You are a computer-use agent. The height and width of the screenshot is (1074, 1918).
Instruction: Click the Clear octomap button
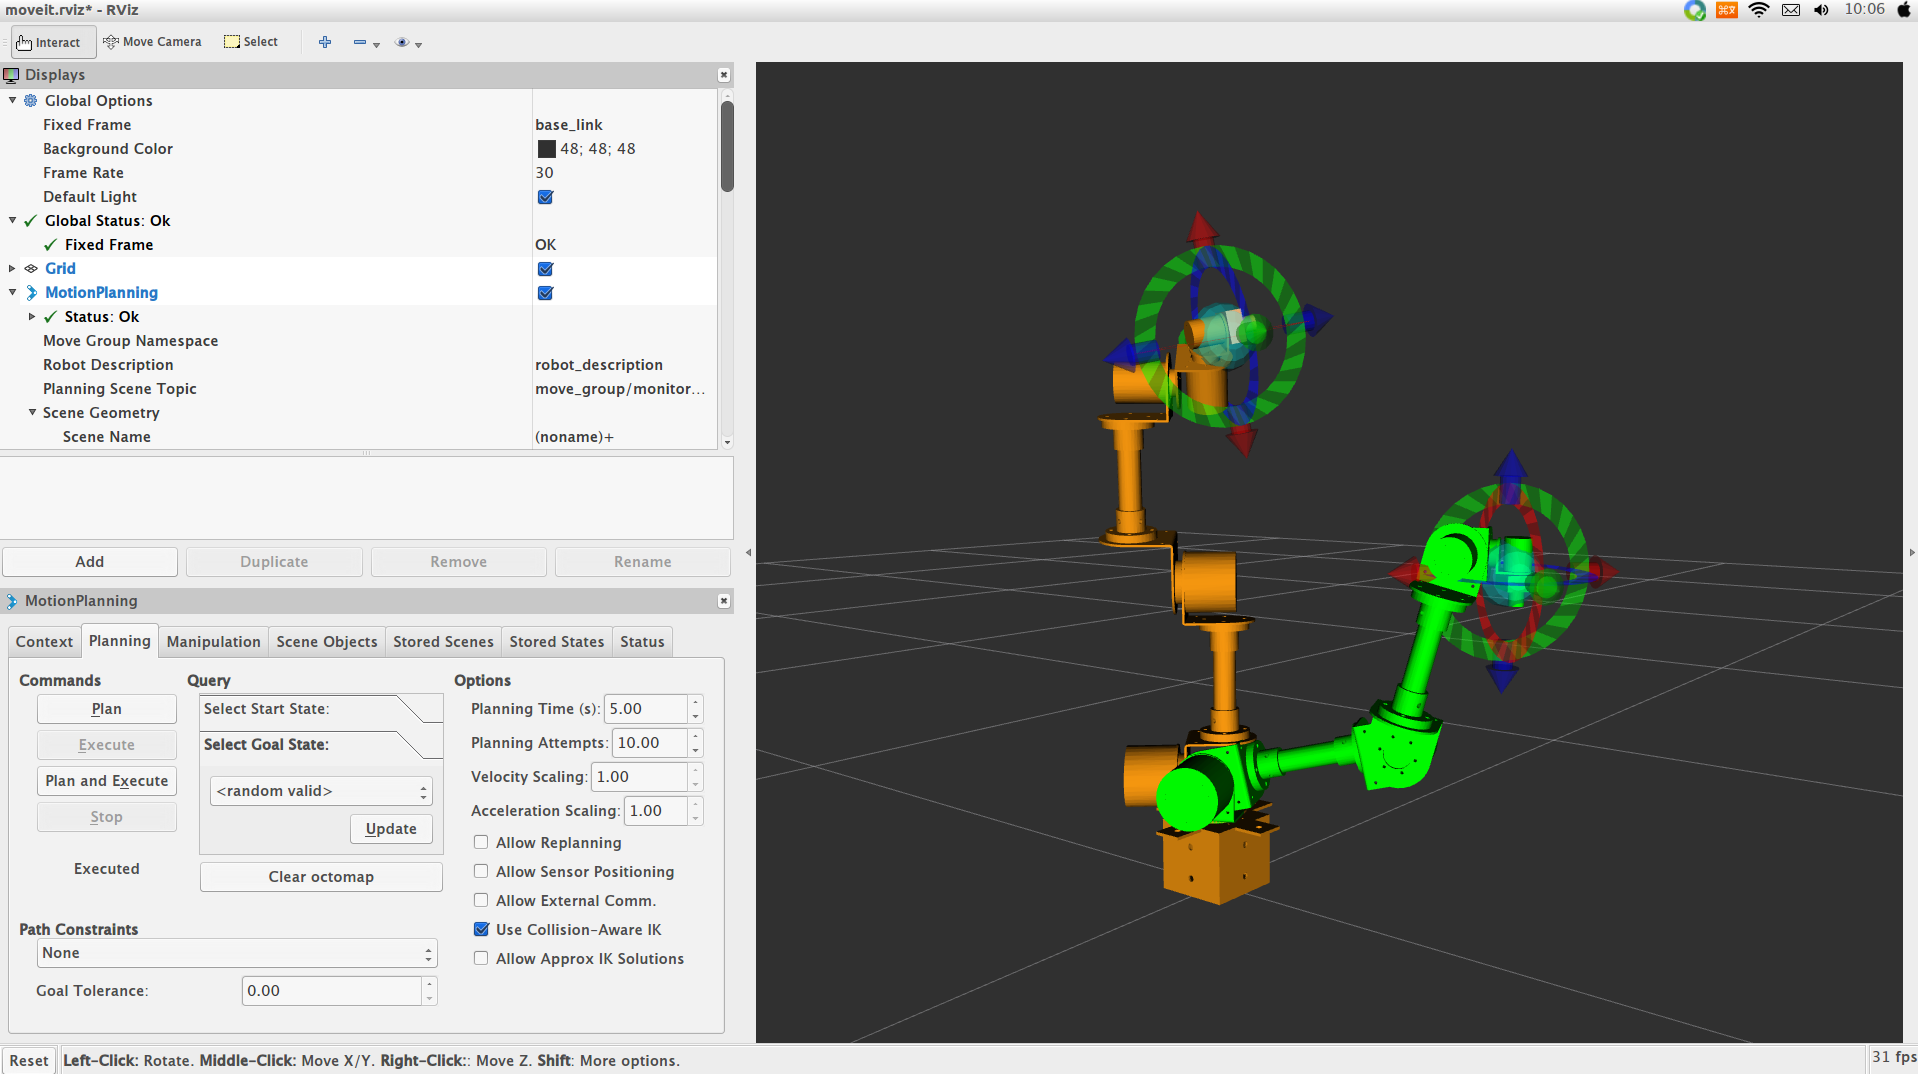click(320, 876)
